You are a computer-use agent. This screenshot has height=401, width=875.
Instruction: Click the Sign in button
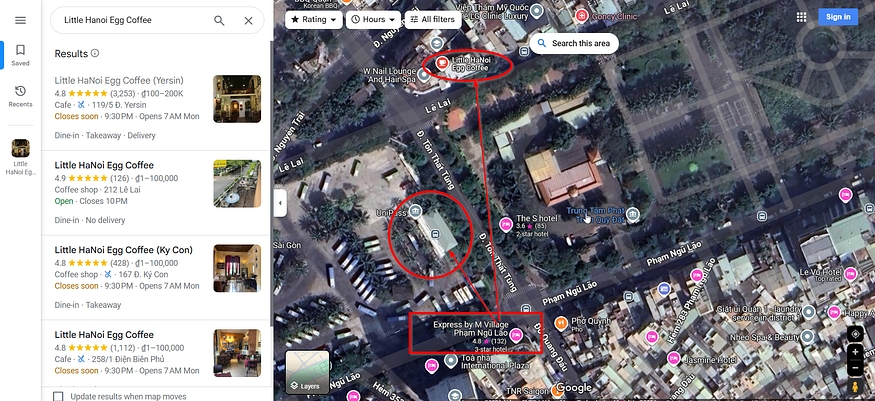pos(836,17)
